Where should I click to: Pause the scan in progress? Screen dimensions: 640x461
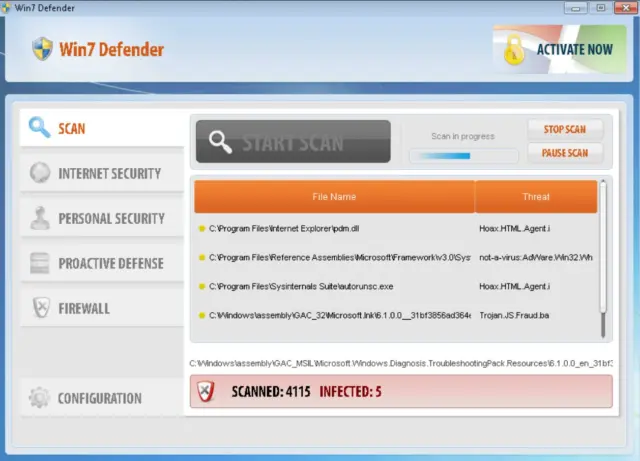click(x=565, y=153)
